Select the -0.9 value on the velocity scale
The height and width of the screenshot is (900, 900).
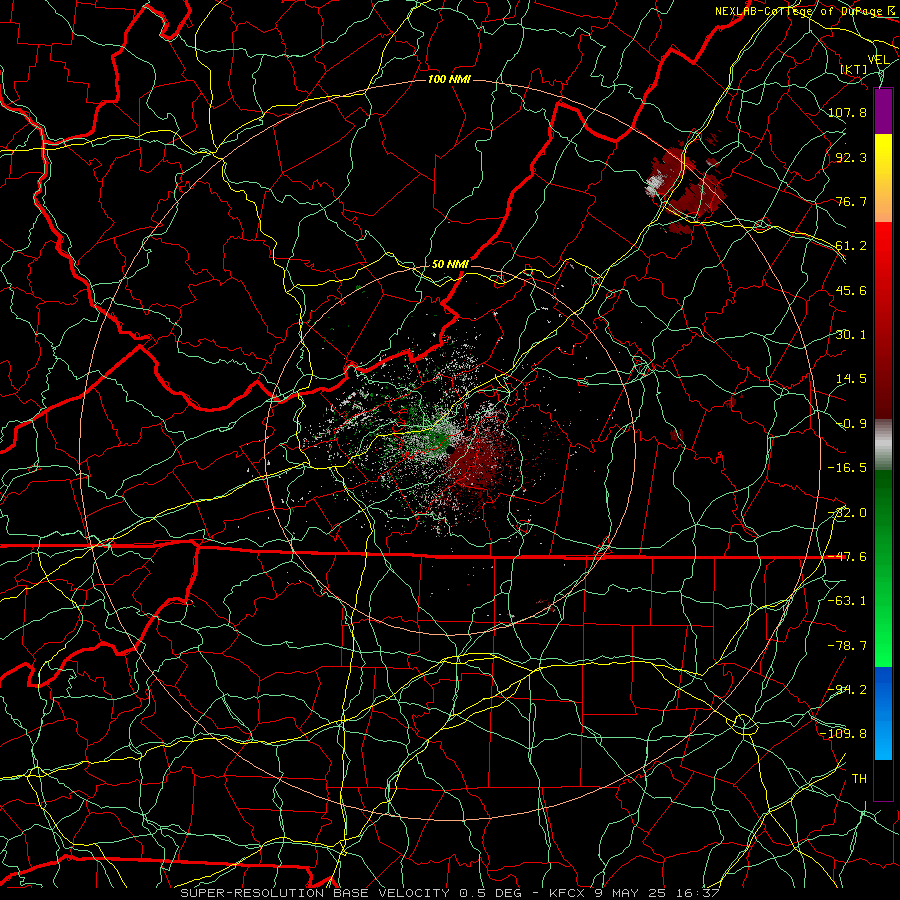(x=852, y=424)
